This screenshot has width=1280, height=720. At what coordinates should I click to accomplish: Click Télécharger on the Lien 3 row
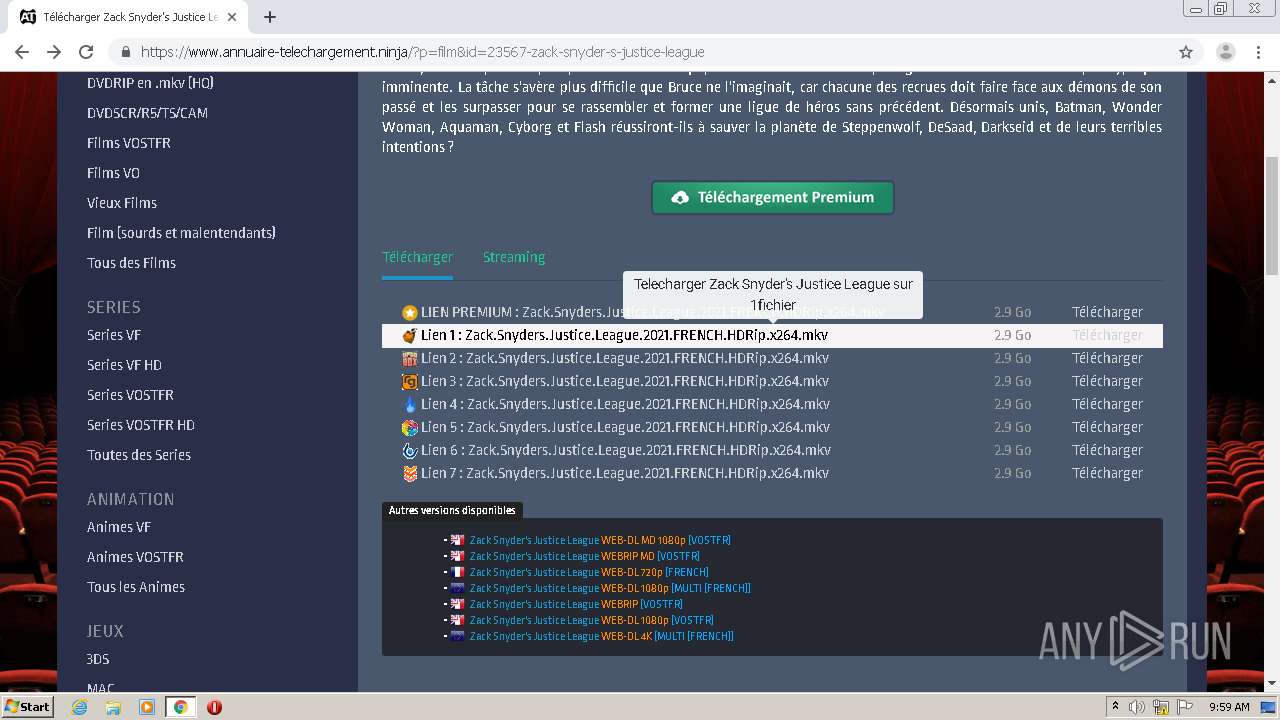coord(1107,381)
